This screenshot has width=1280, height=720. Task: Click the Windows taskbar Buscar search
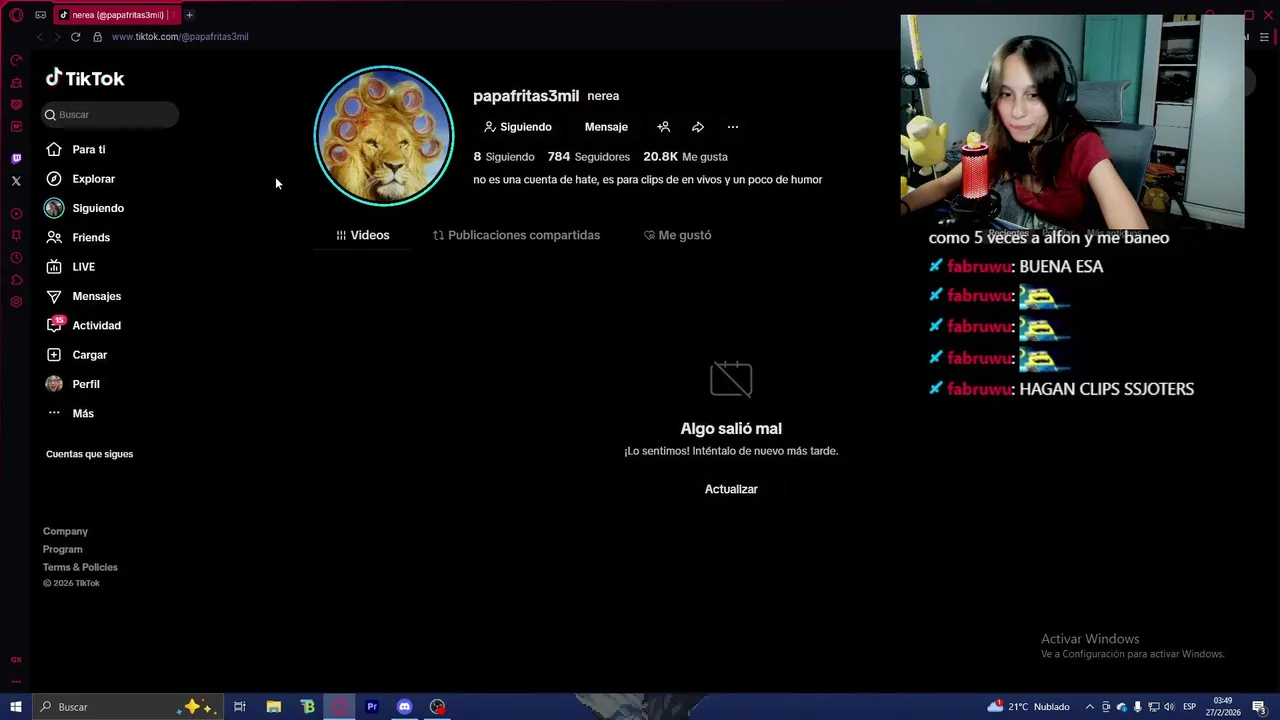127,707
